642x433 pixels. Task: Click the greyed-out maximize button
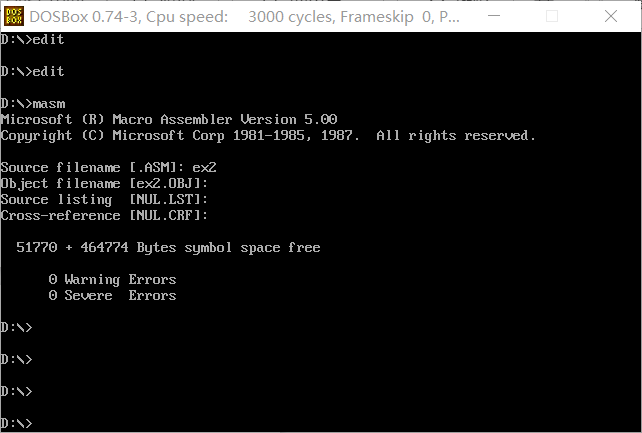[x=552, y=16]
